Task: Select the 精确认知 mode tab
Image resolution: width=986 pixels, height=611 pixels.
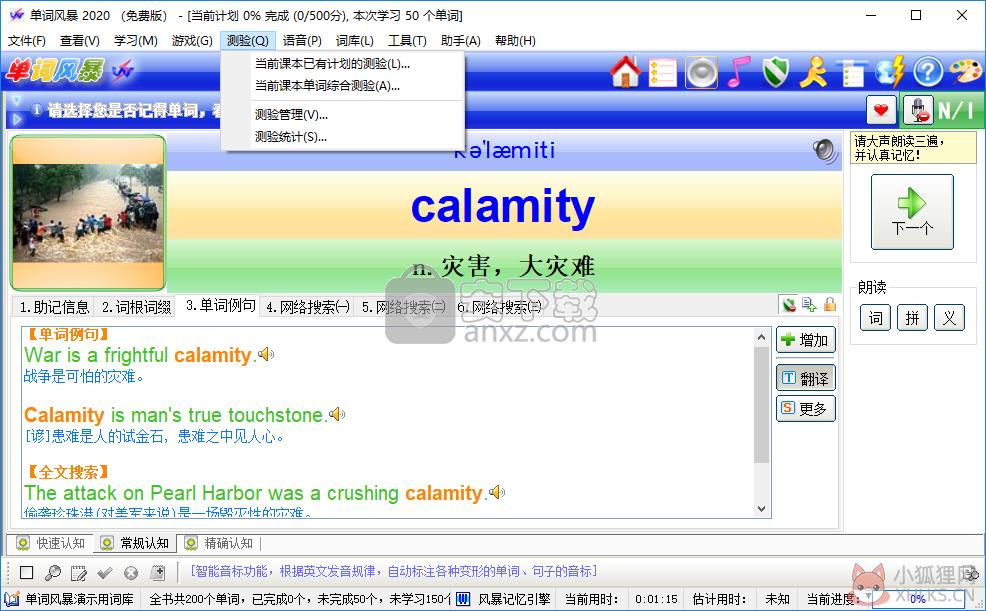Action: click(219, 543)
